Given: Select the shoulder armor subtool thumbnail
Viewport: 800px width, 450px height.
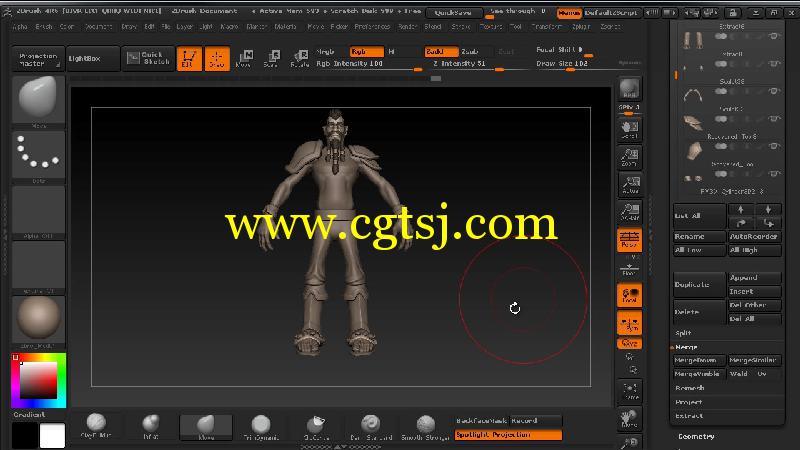Looking at the screenshot, I should (x=692, y=122).
